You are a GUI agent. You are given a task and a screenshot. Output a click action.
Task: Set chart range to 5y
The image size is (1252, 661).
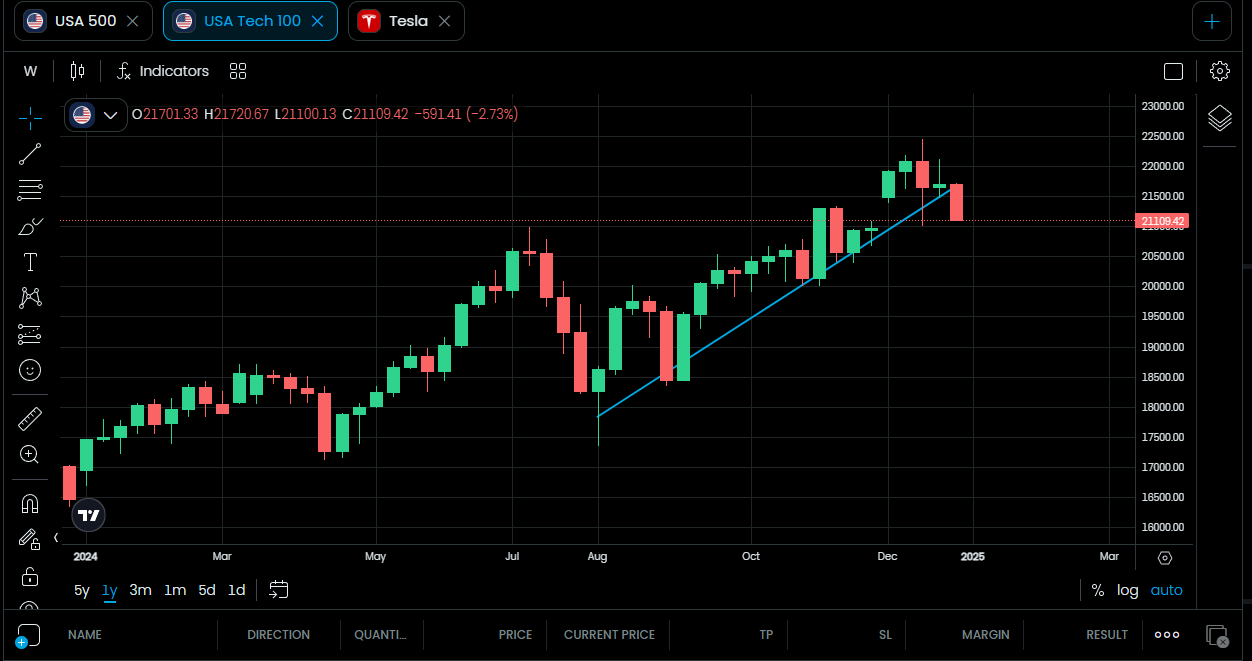click(x=82, y=590)
